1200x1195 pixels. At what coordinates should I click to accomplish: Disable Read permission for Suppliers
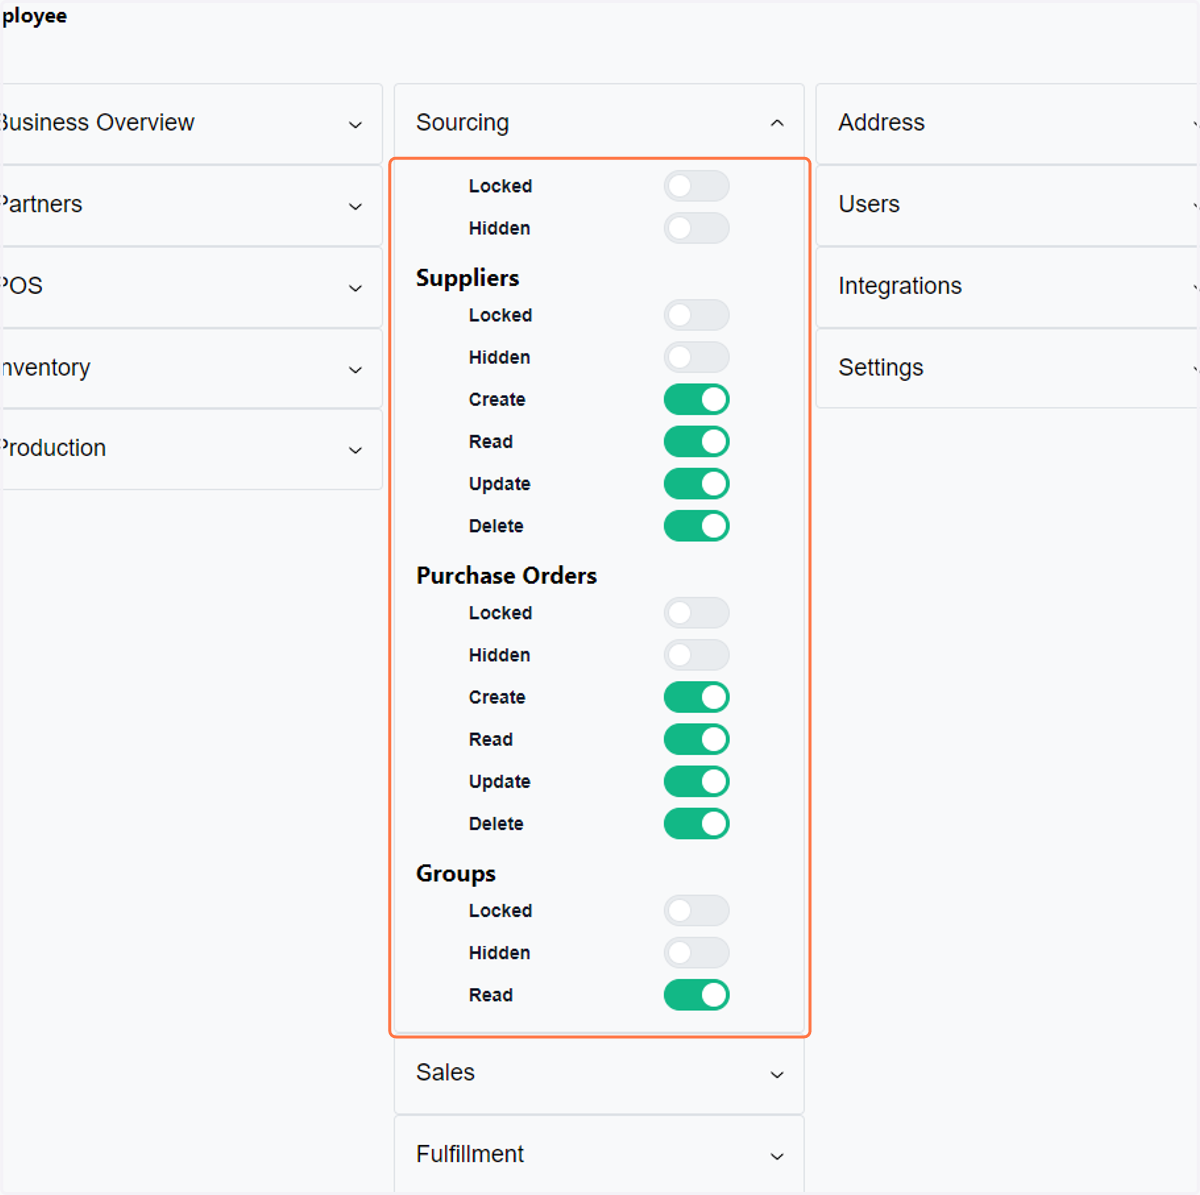tap(697, 441)
